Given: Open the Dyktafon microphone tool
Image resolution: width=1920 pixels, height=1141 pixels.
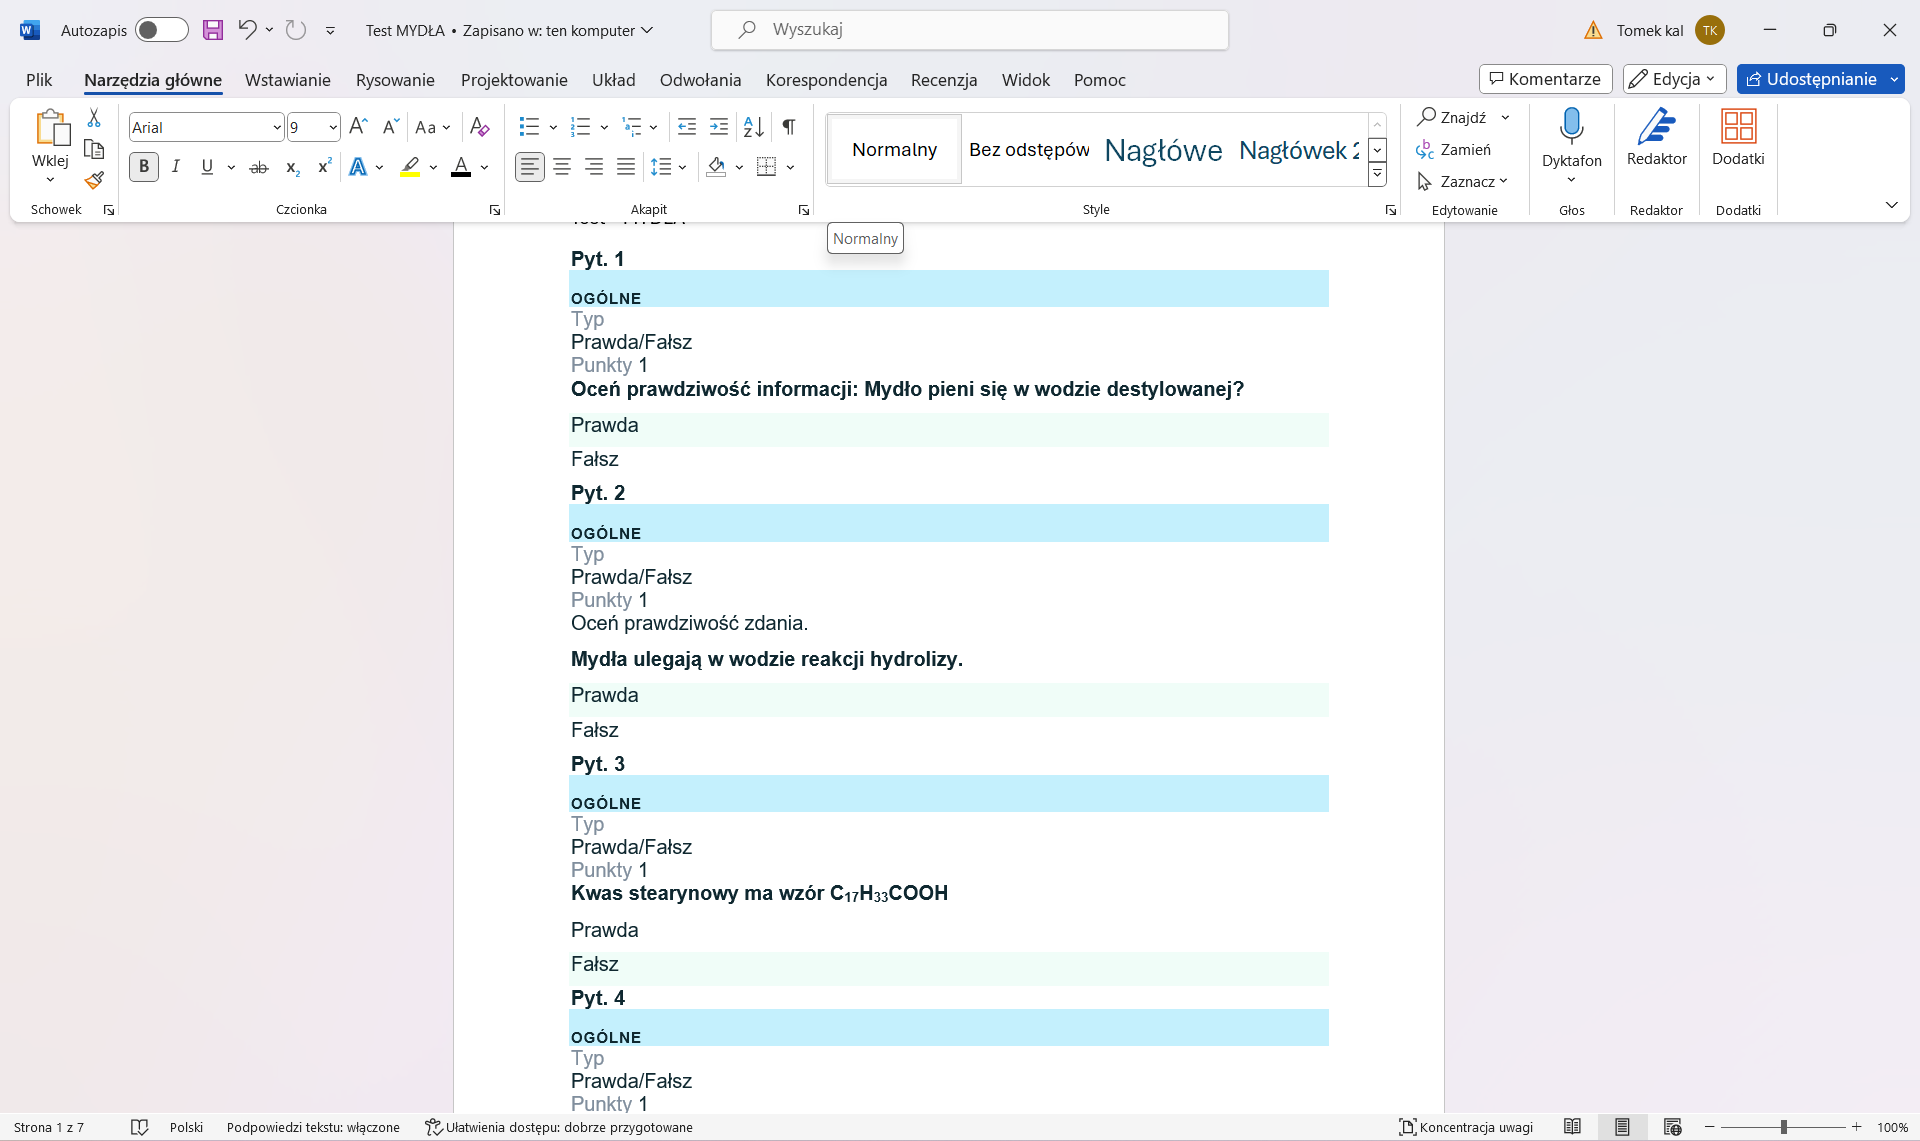Looking at the screenshot, I should tap(1571, 127).
